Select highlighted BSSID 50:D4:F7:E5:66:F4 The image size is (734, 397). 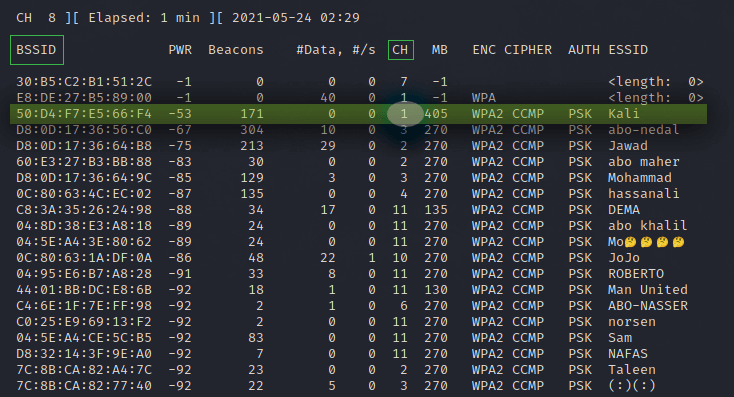point(84,114)
